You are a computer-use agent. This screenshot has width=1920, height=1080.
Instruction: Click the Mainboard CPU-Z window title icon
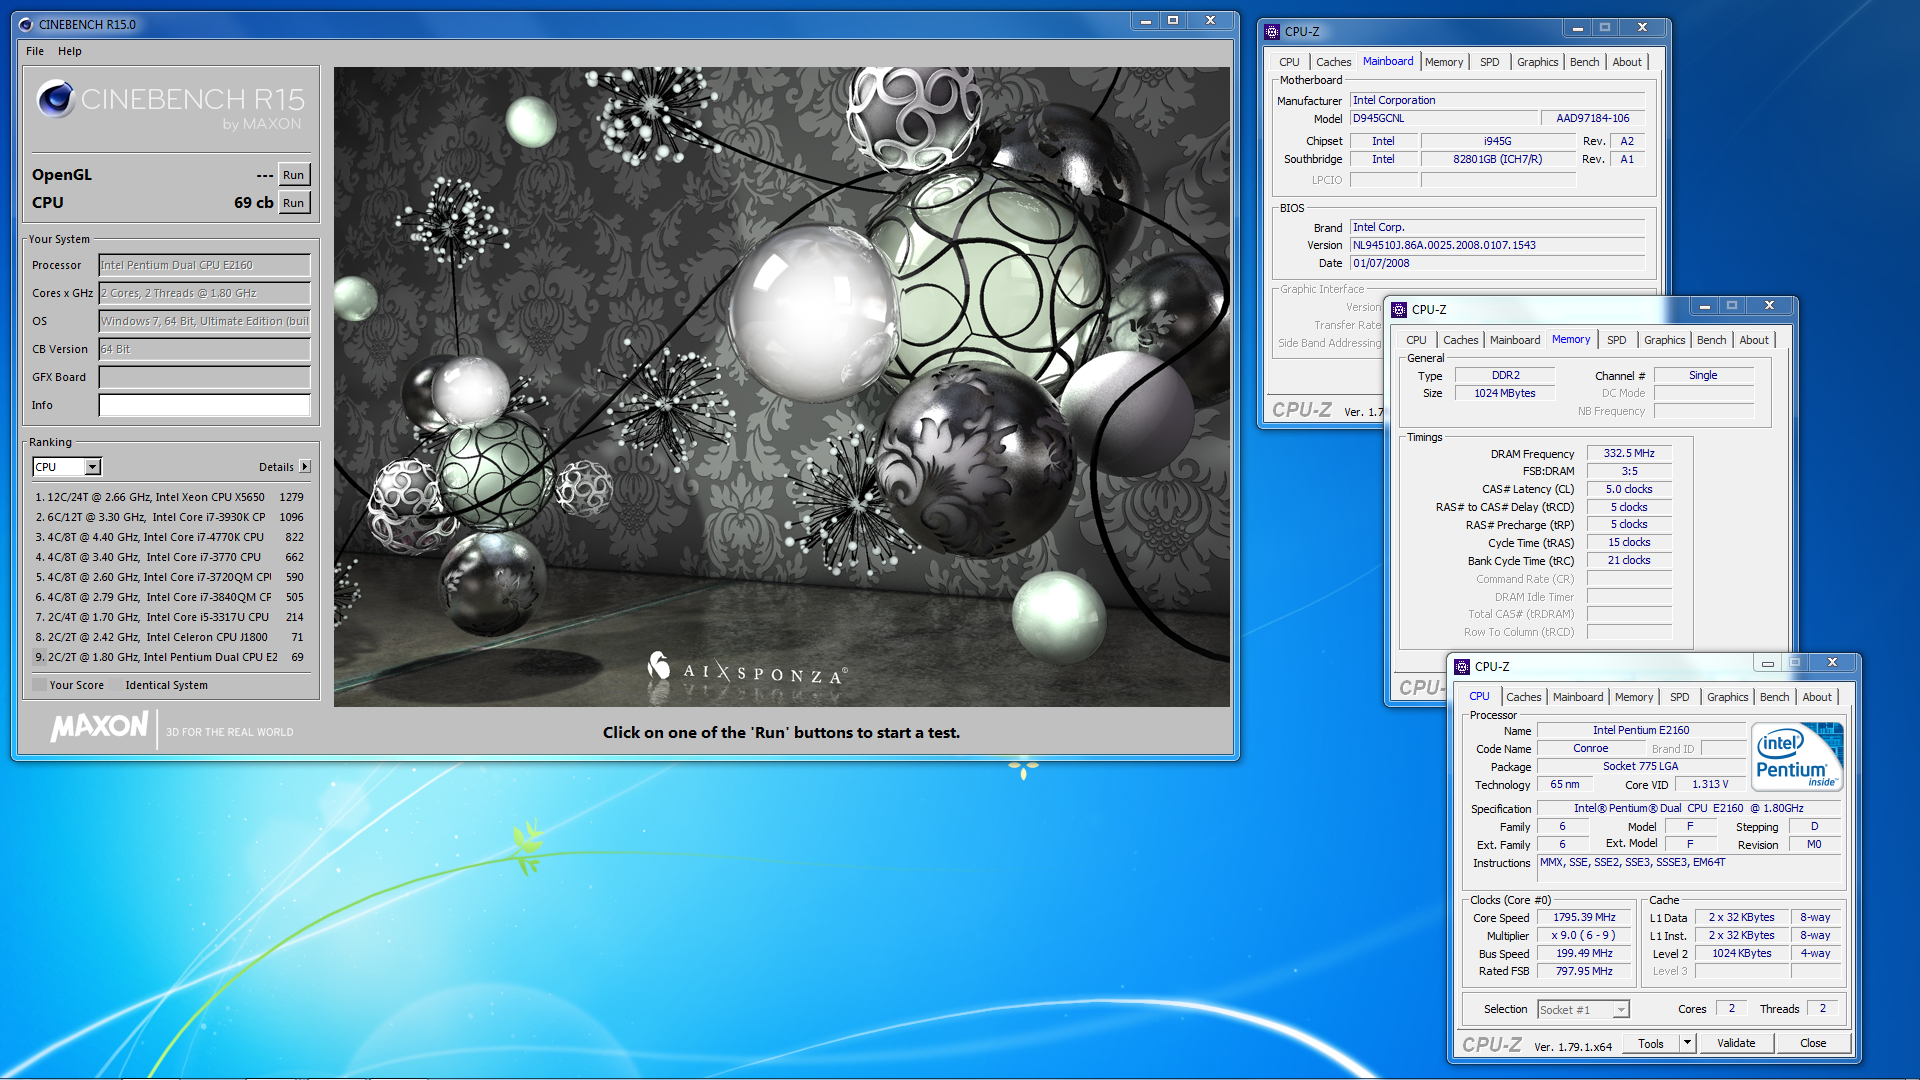[x=1272, y=32]
